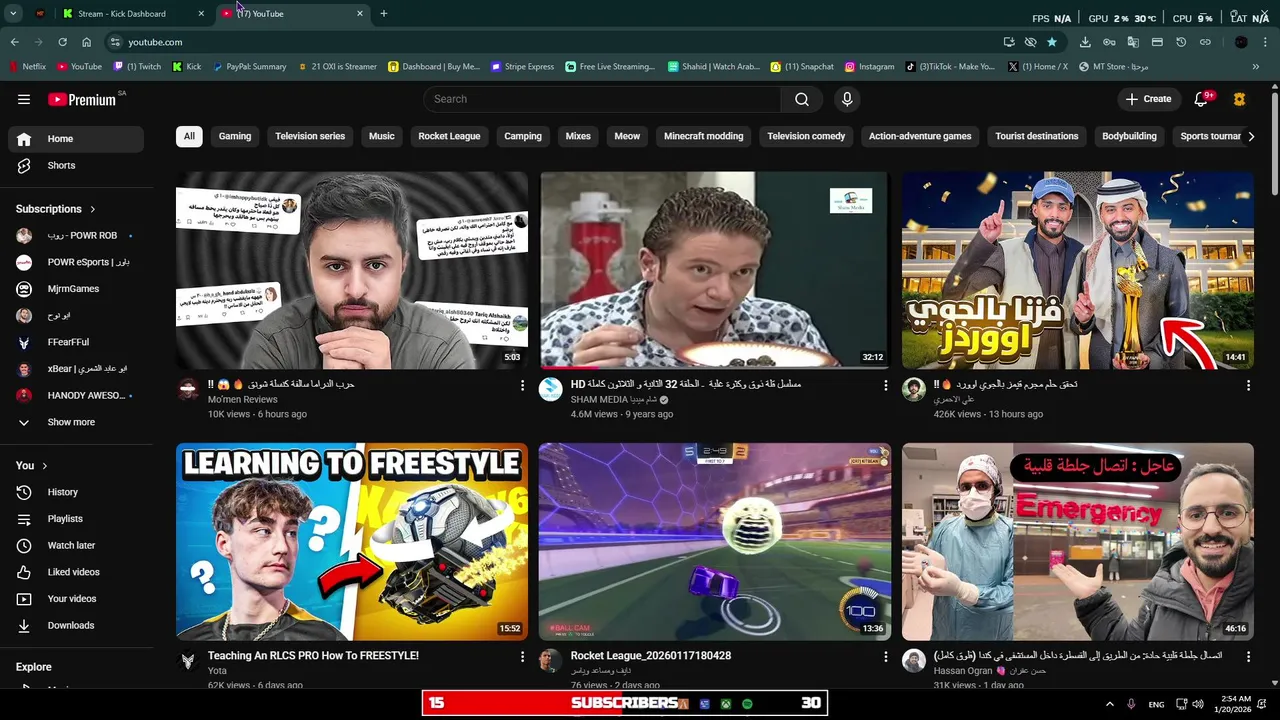Open Playlists in the sidebar
Image resolution: width=1280 pixels, height=720 pixels.
pyautogui.click(x=76, y=519)
